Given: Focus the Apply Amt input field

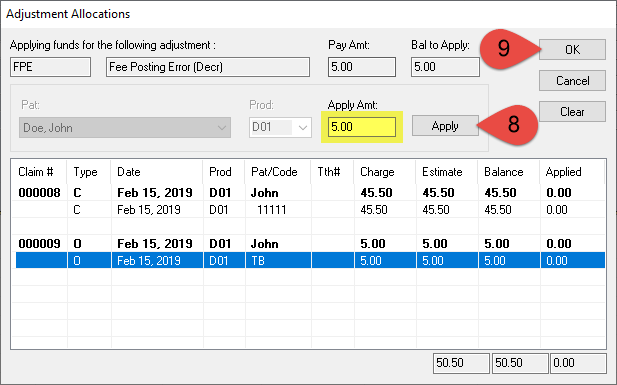Looking at the screenshot, I should 362,127.
